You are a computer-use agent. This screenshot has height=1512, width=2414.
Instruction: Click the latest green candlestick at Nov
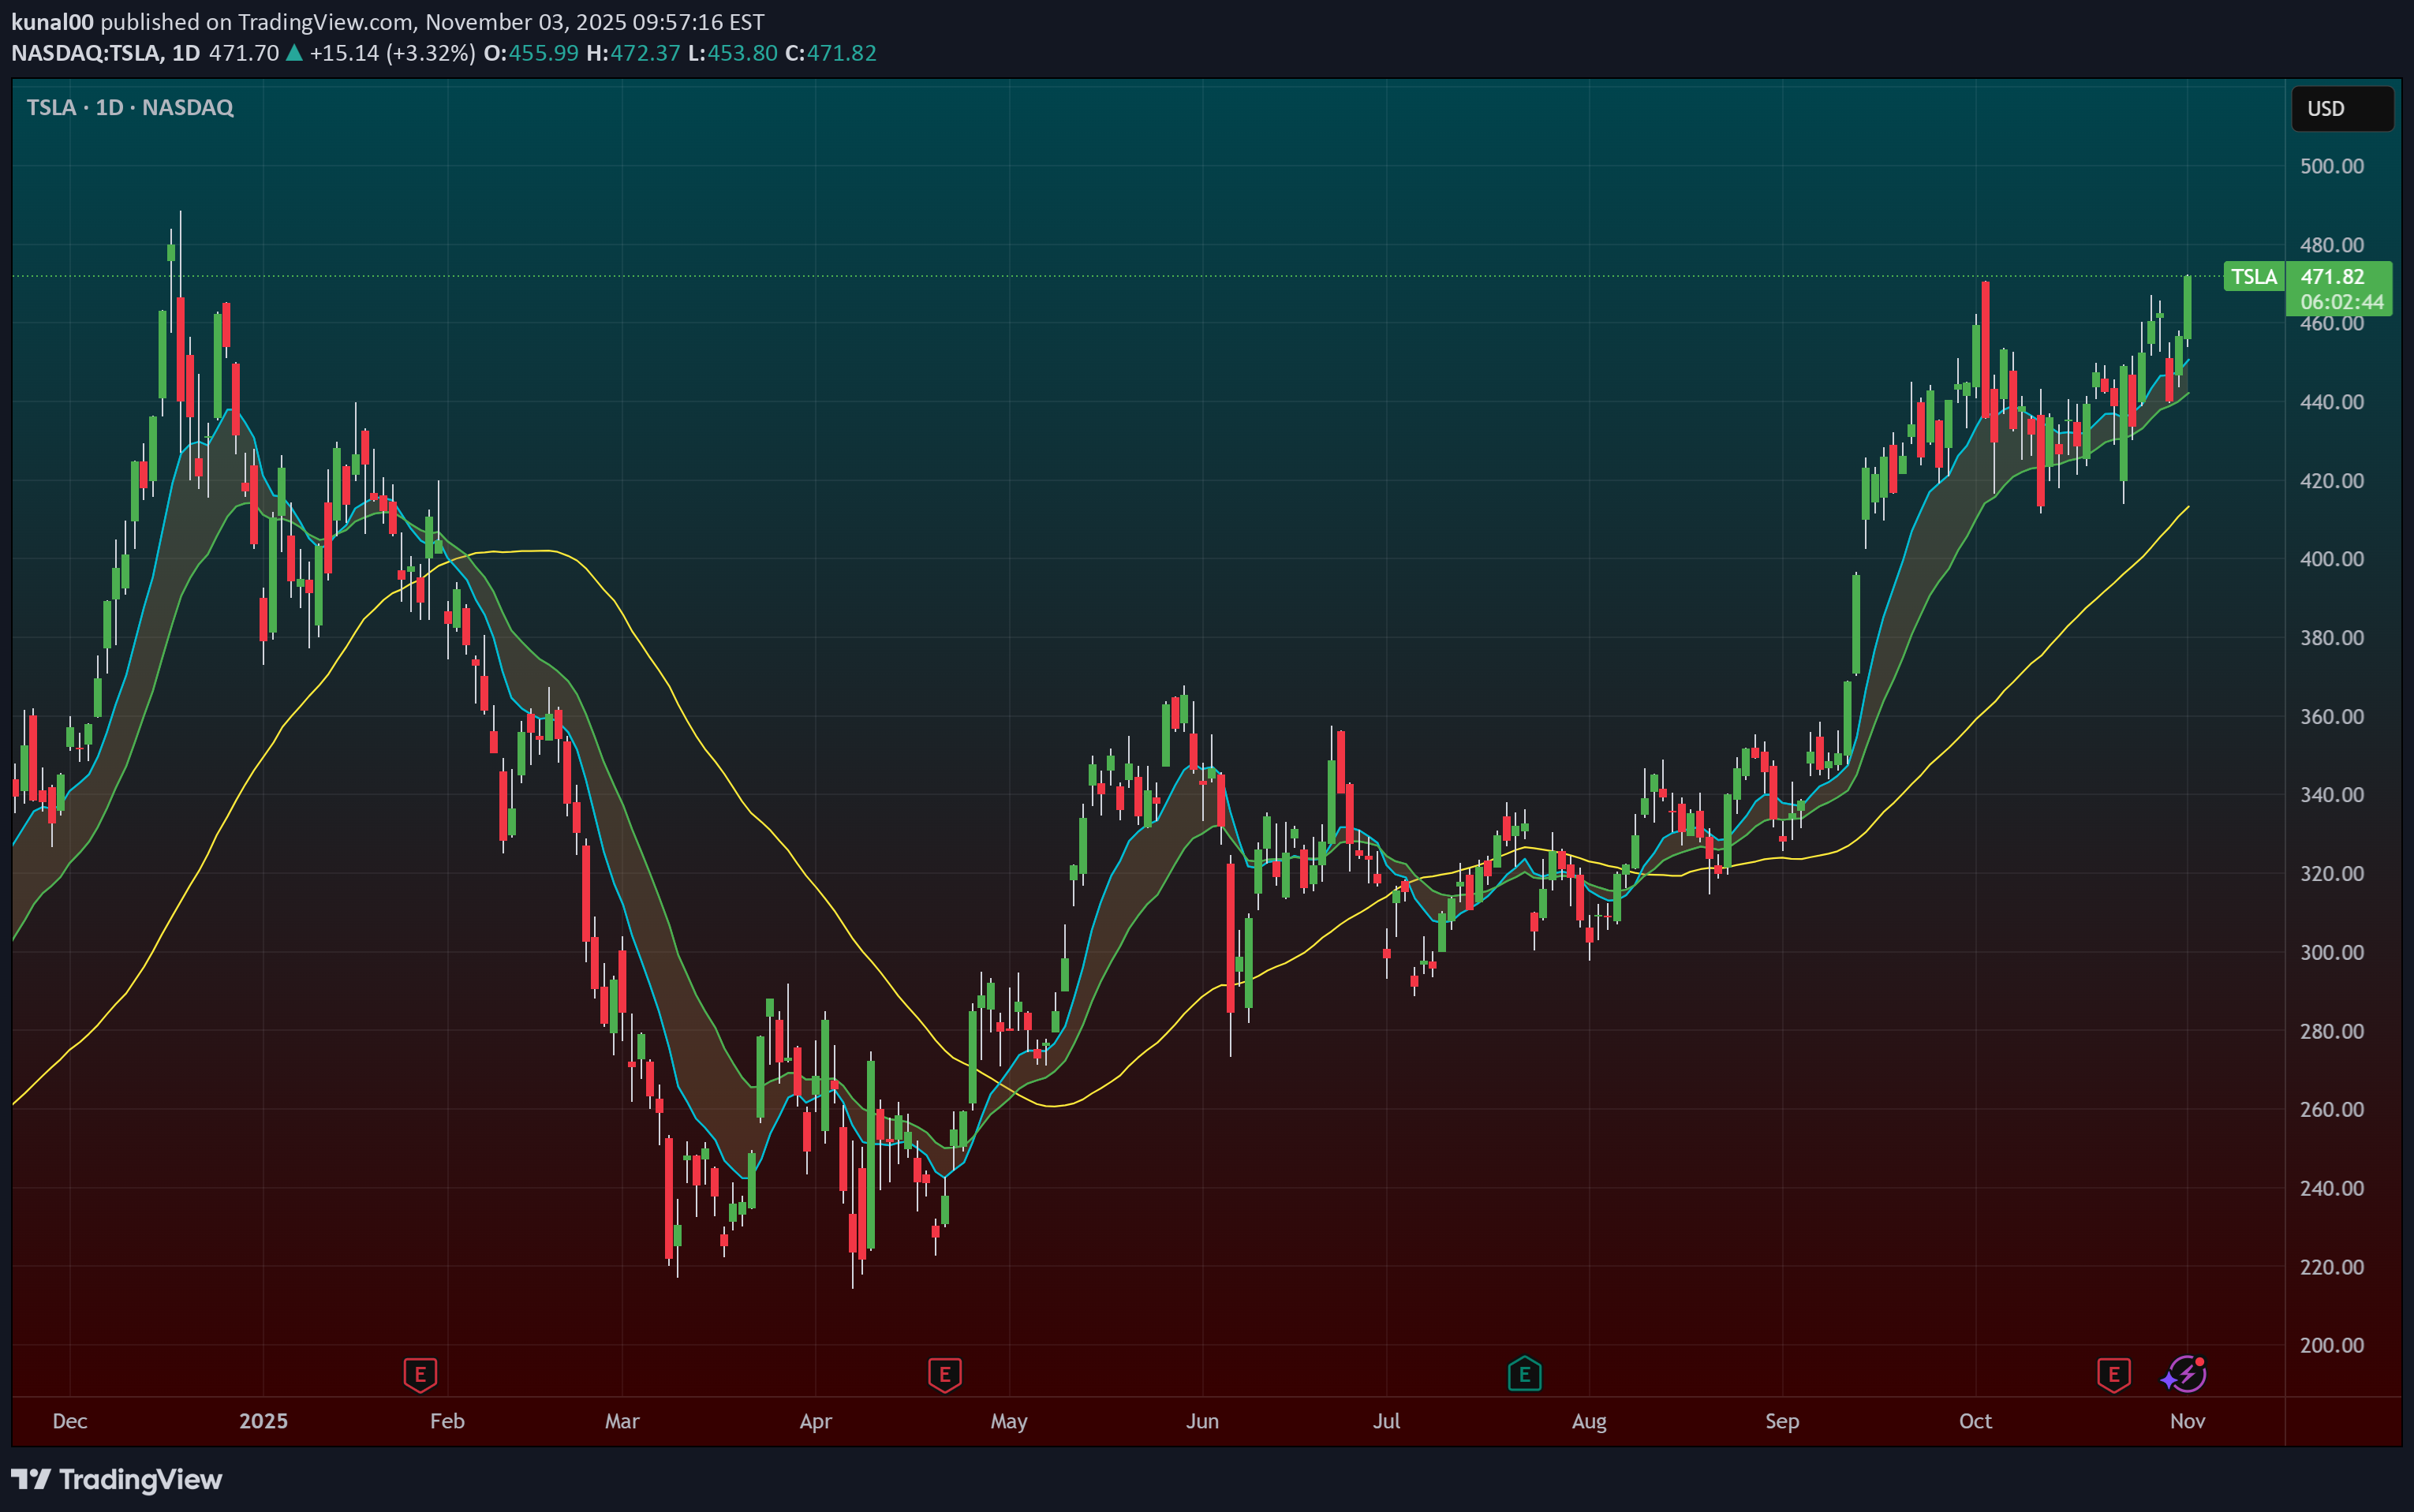tap(2187, 307)
